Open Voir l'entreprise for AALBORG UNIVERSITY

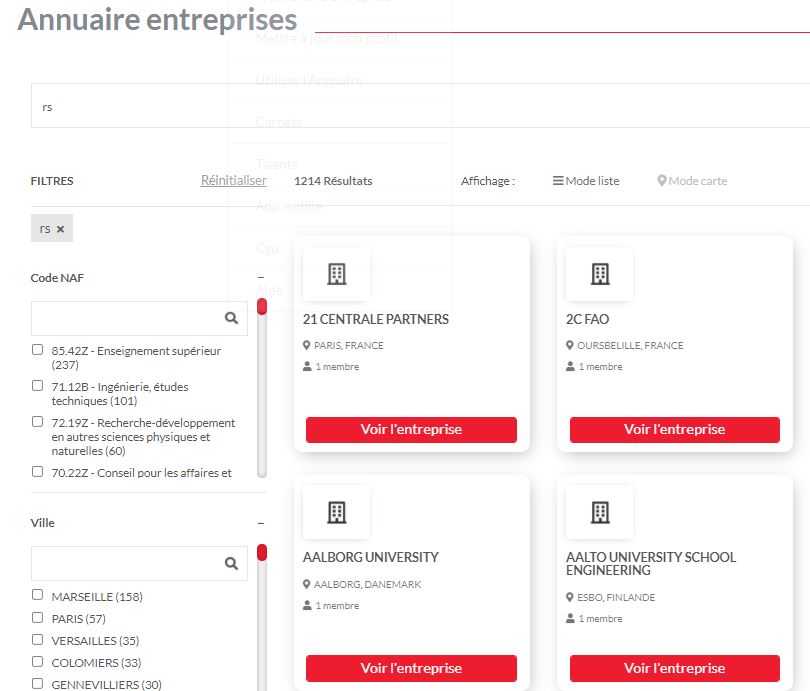[411, 668]
